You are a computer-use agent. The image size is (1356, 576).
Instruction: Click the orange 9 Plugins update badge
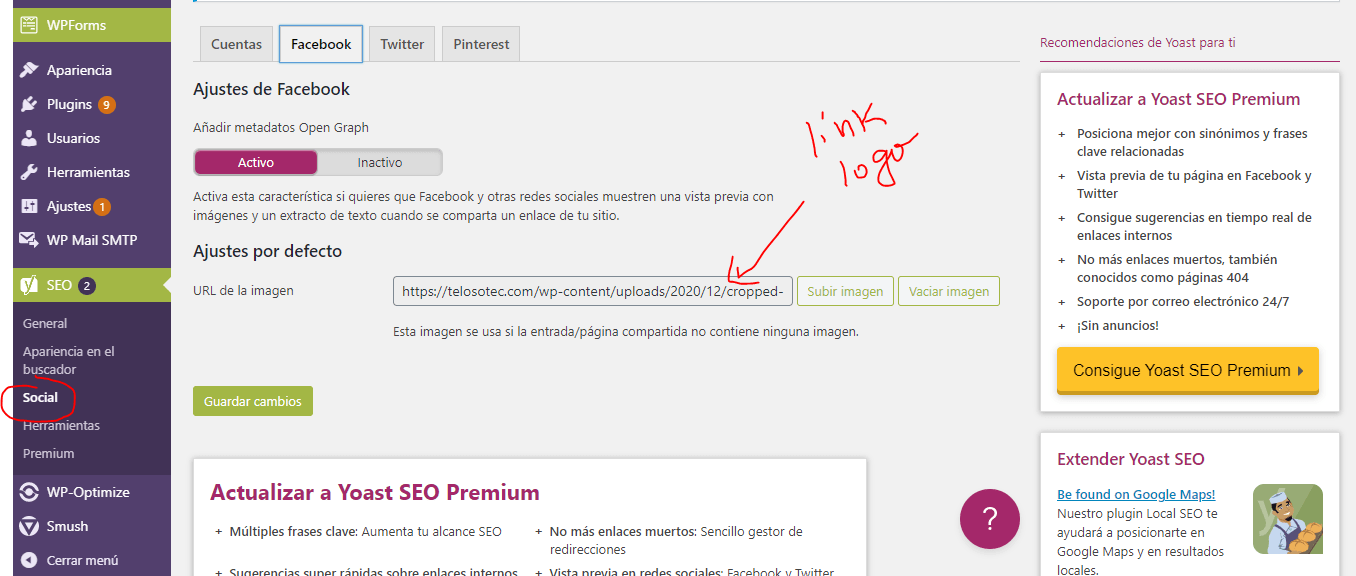click(x=106, y=104)
